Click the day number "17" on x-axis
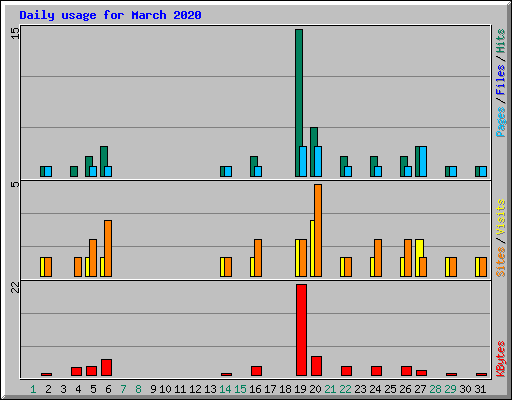512x400 pixels. (x=270, y=389)
